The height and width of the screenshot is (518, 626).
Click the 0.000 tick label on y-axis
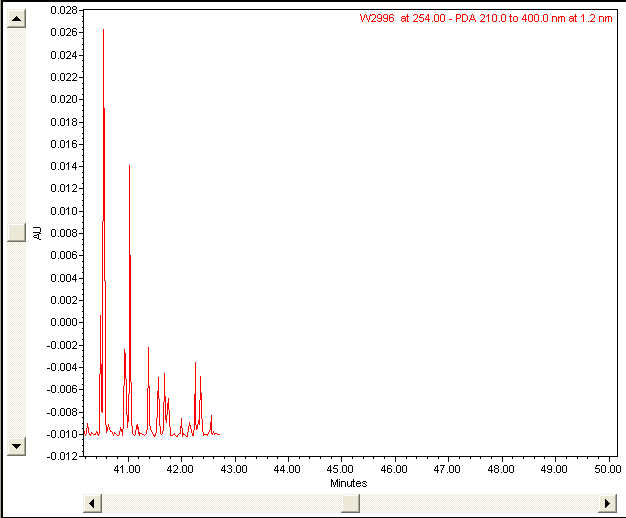point(64,322)
